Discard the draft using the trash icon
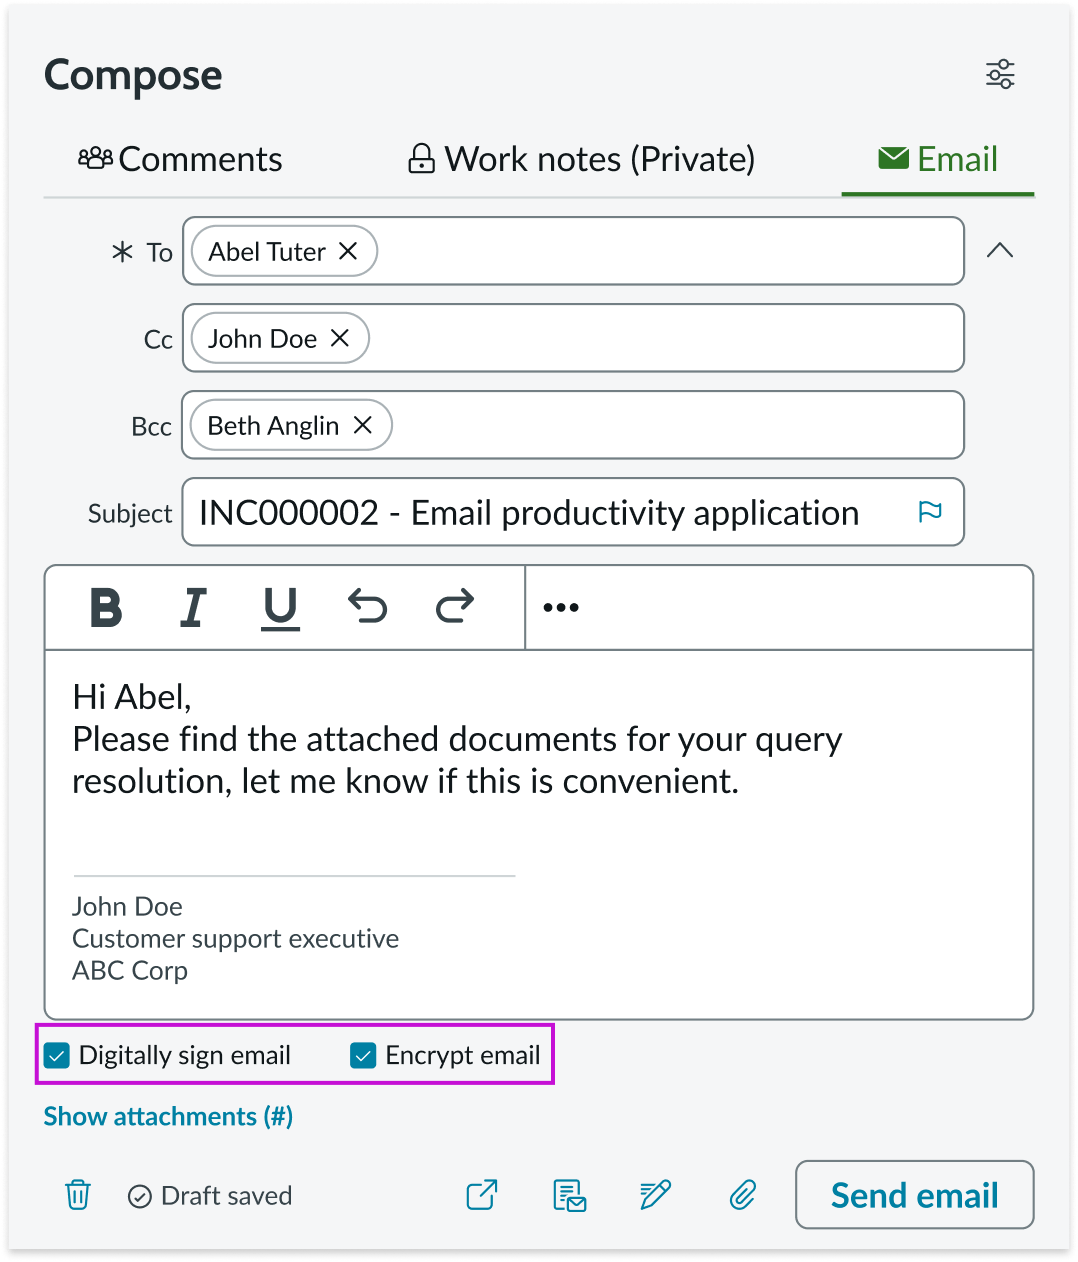 [77, 1195]
